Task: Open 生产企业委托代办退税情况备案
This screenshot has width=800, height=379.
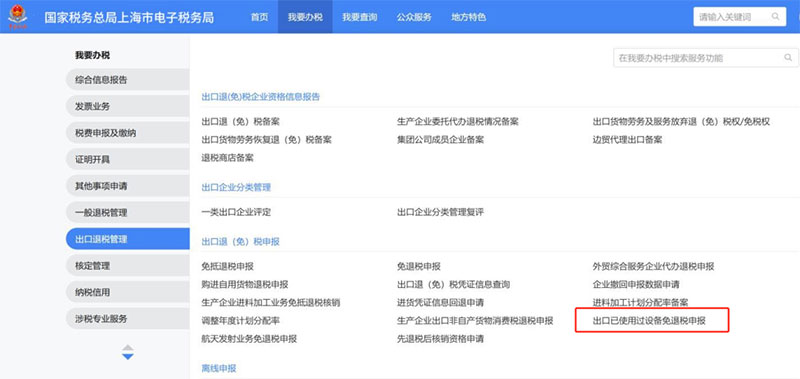Action: point(458,121)
